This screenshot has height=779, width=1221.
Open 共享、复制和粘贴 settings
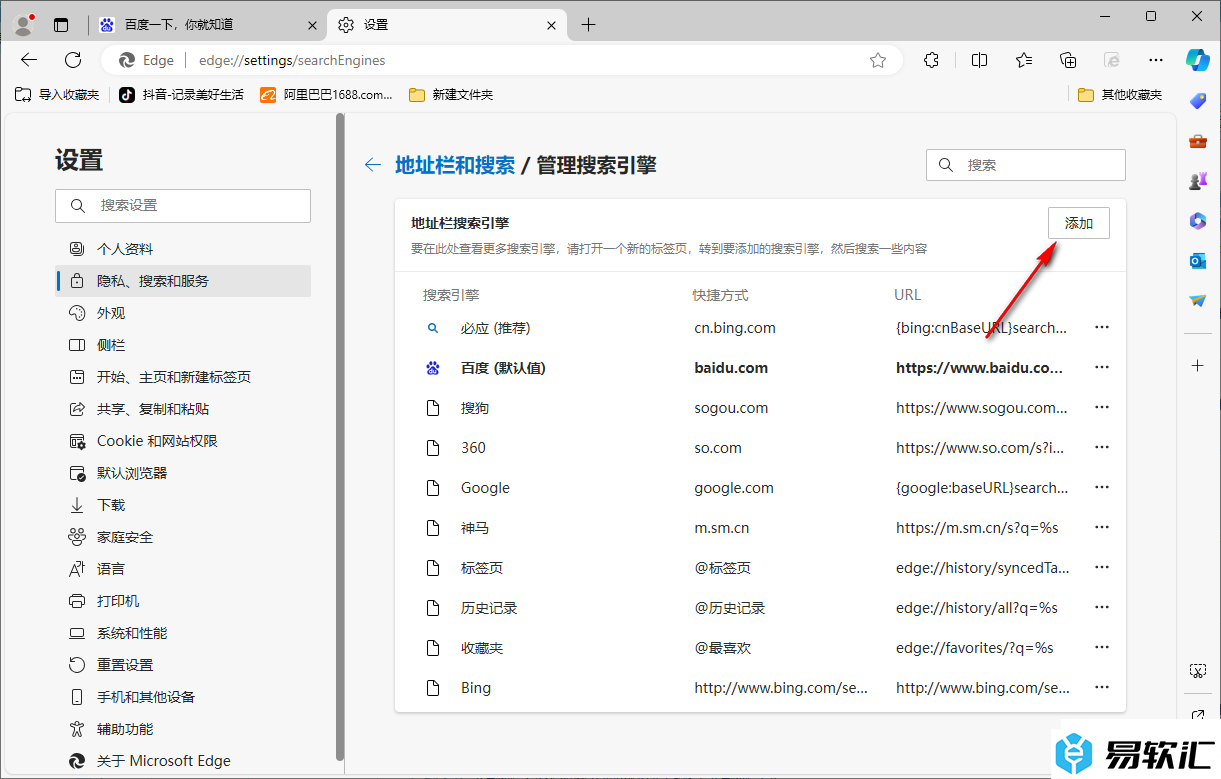[x=183, y=409]
